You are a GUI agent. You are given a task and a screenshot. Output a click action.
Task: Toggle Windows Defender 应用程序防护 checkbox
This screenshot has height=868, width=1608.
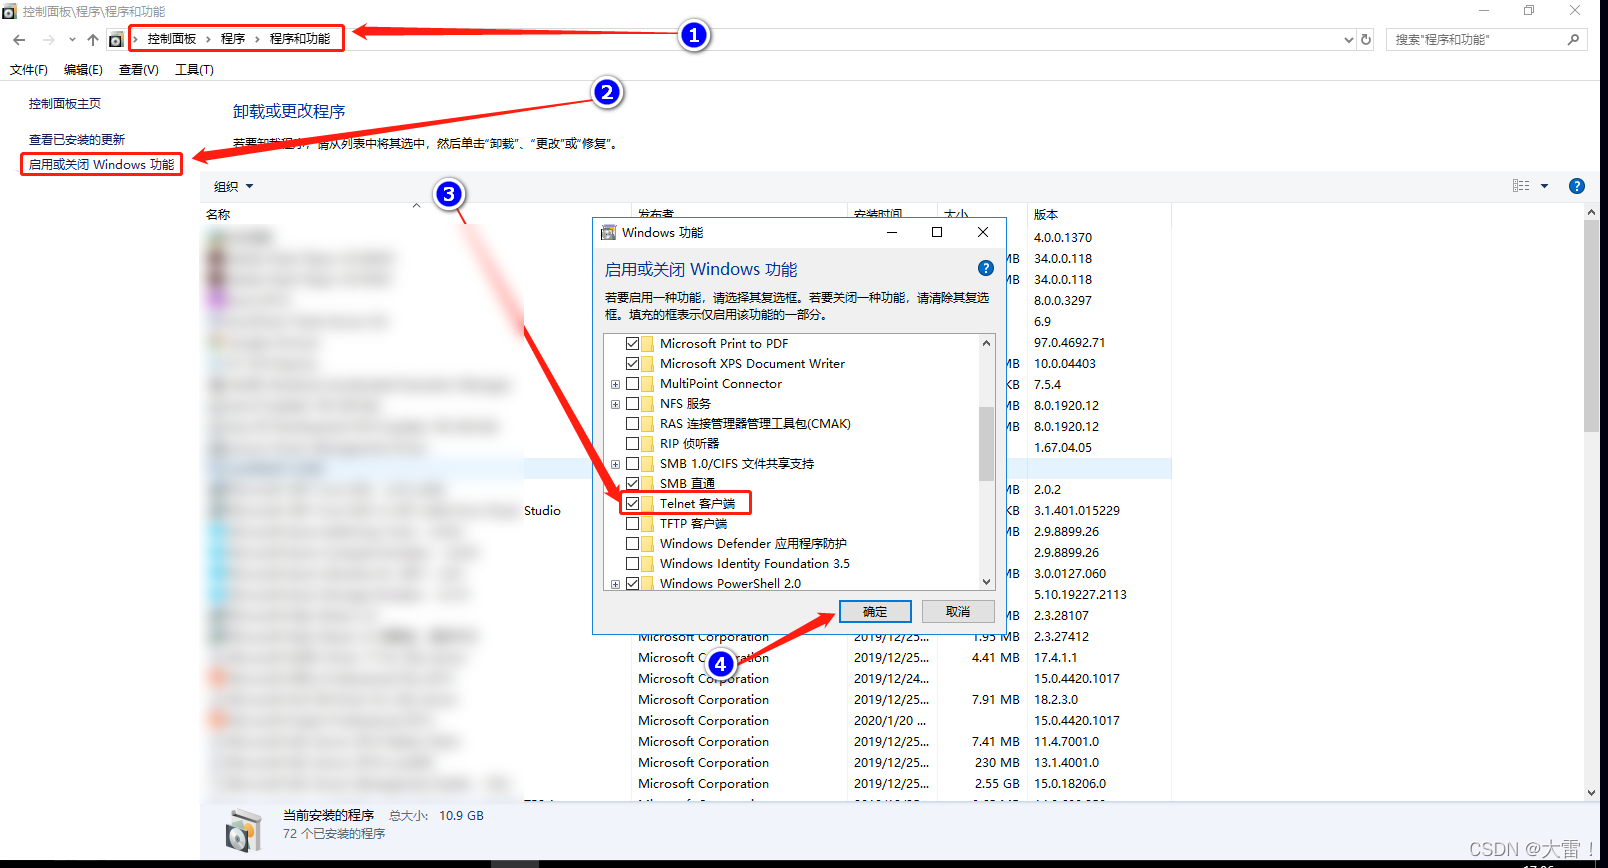pos(632,544)
